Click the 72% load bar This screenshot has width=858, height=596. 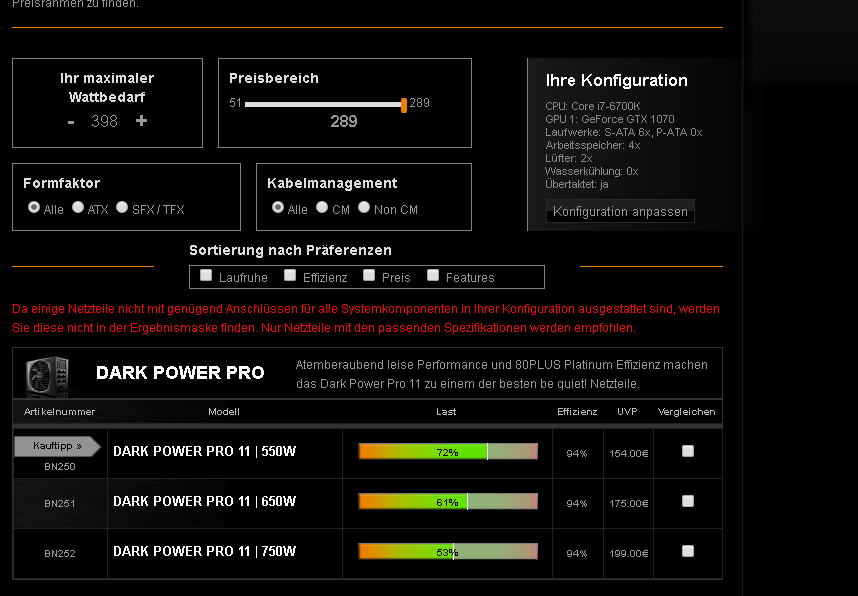pos(448,452)
